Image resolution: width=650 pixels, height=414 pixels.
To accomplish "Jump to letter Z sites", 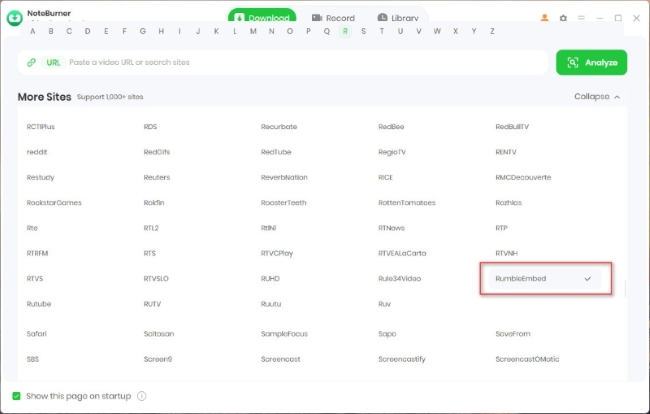I will [x=492, y=31].
